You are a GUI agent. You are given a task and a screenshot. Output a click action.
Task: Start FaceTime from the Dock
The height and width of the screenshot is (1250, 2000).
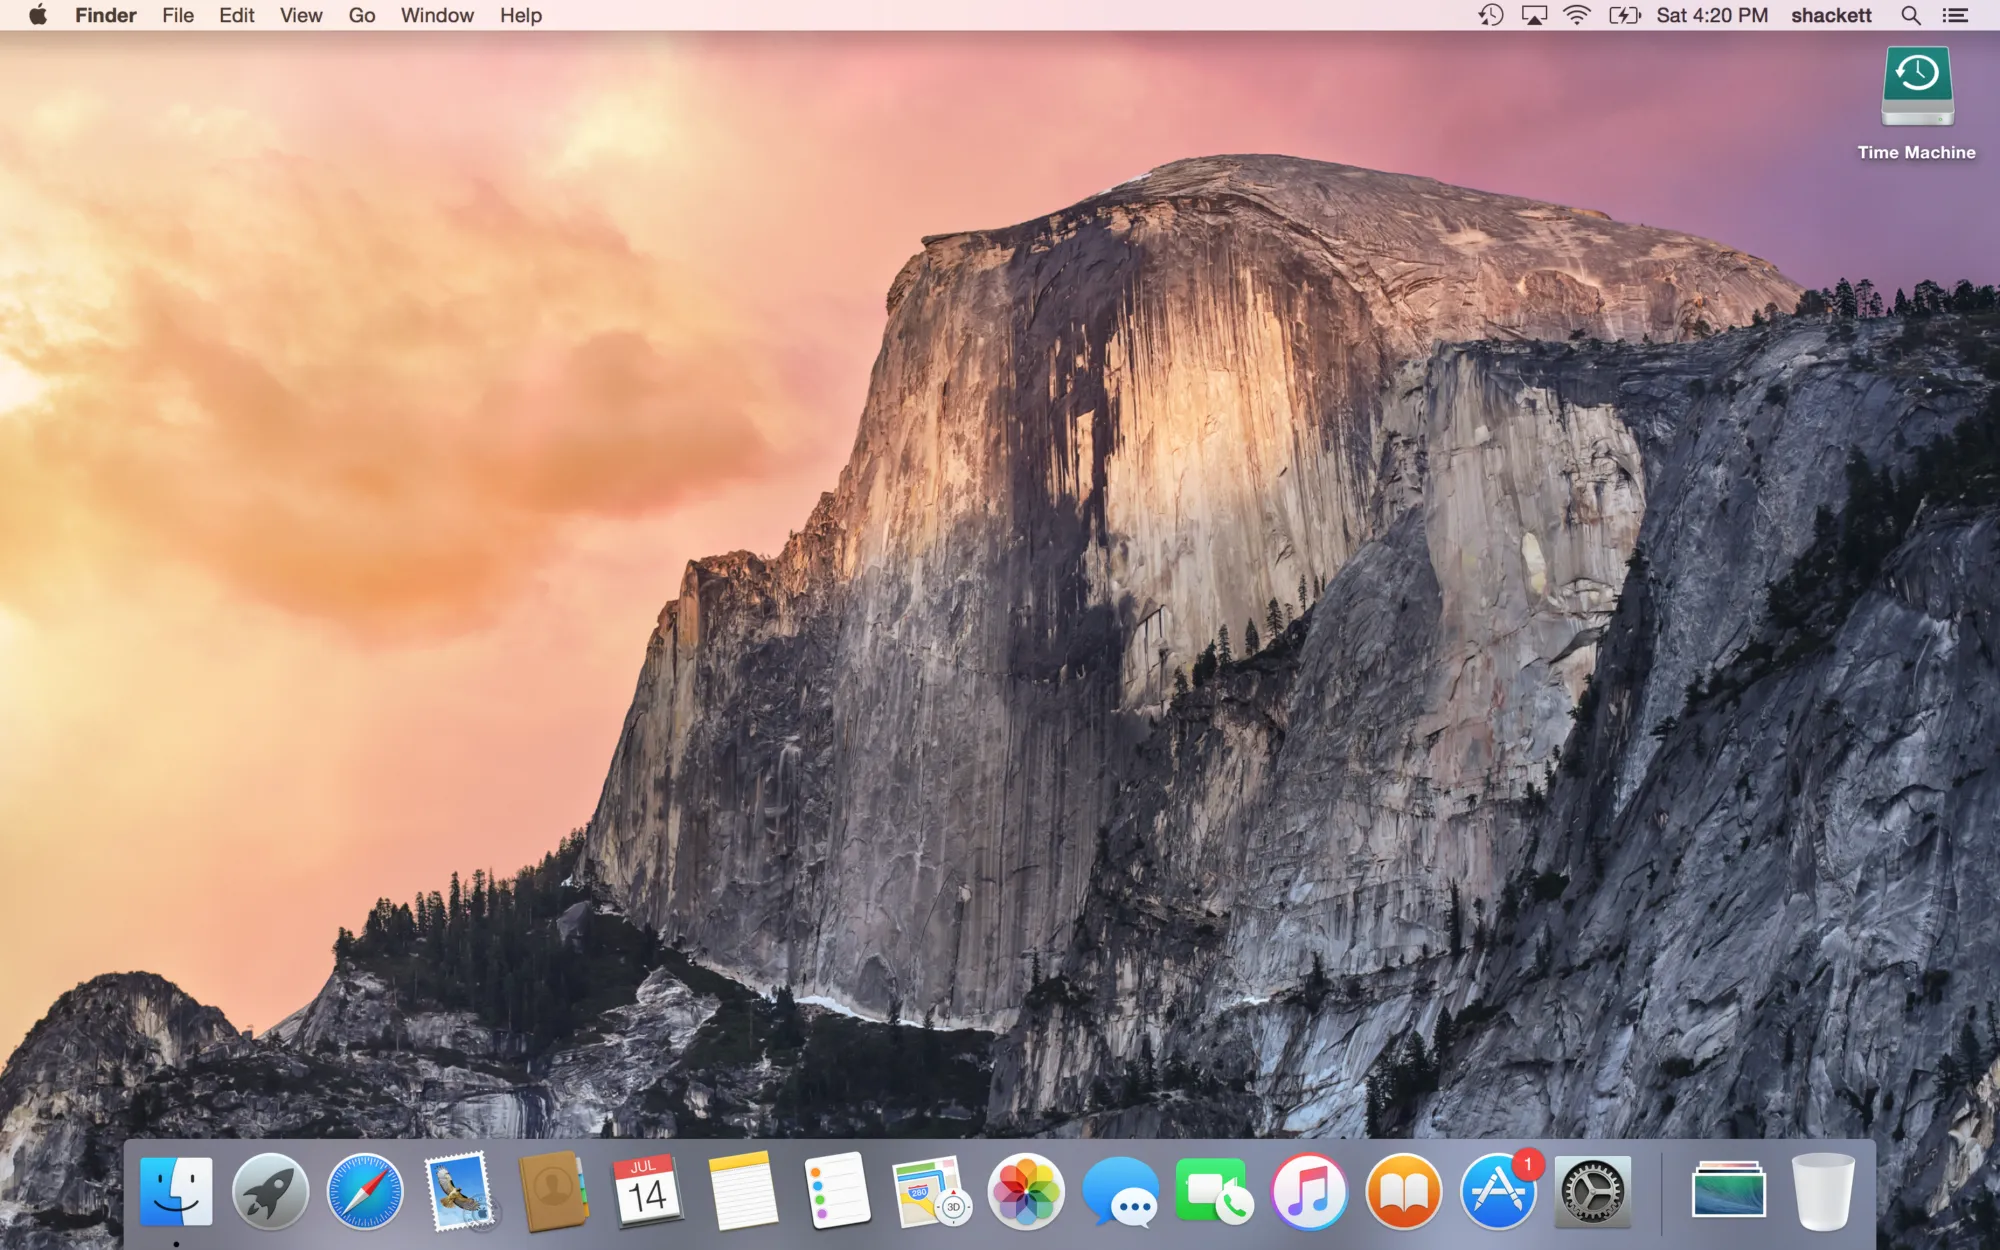[1215, 1192]
